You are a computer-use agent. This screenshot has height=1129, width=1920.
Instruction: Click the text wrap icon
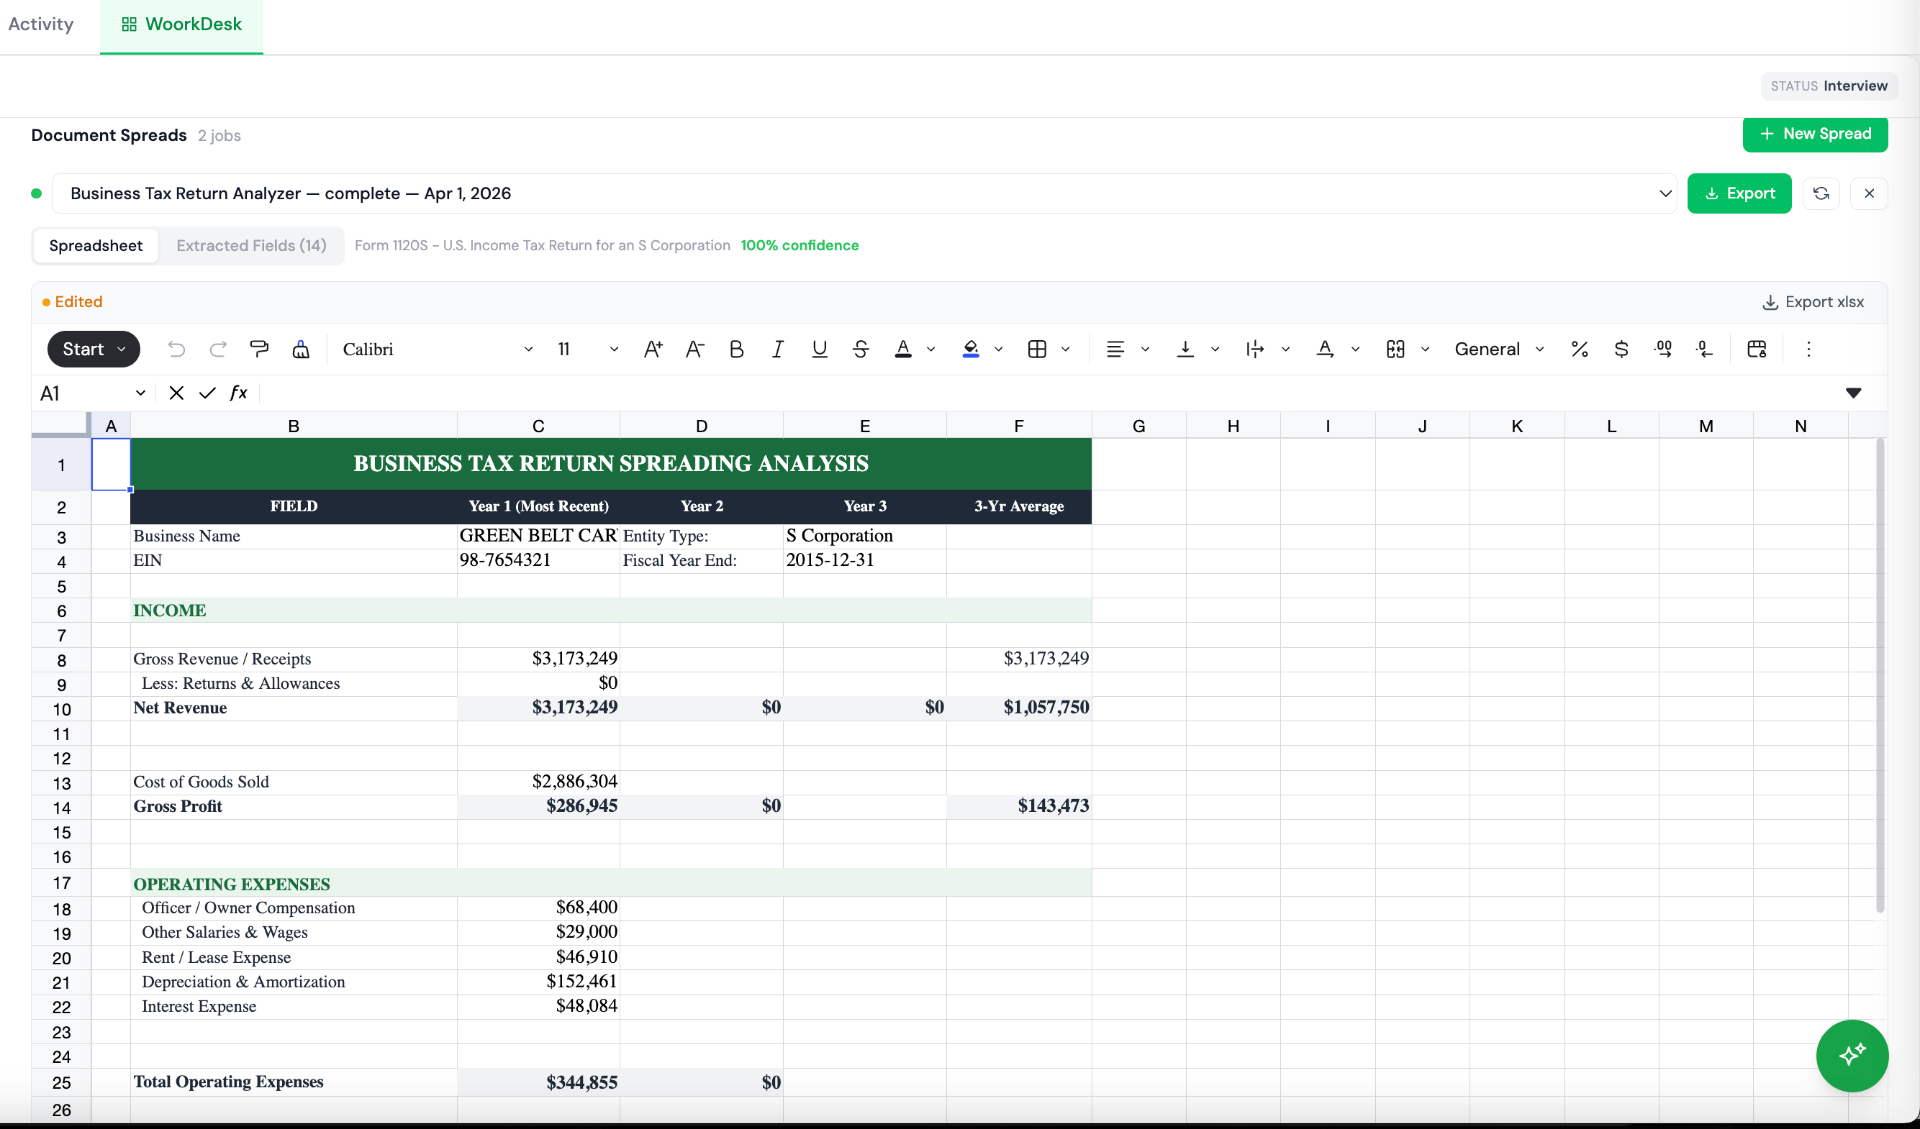[1255, 349]
